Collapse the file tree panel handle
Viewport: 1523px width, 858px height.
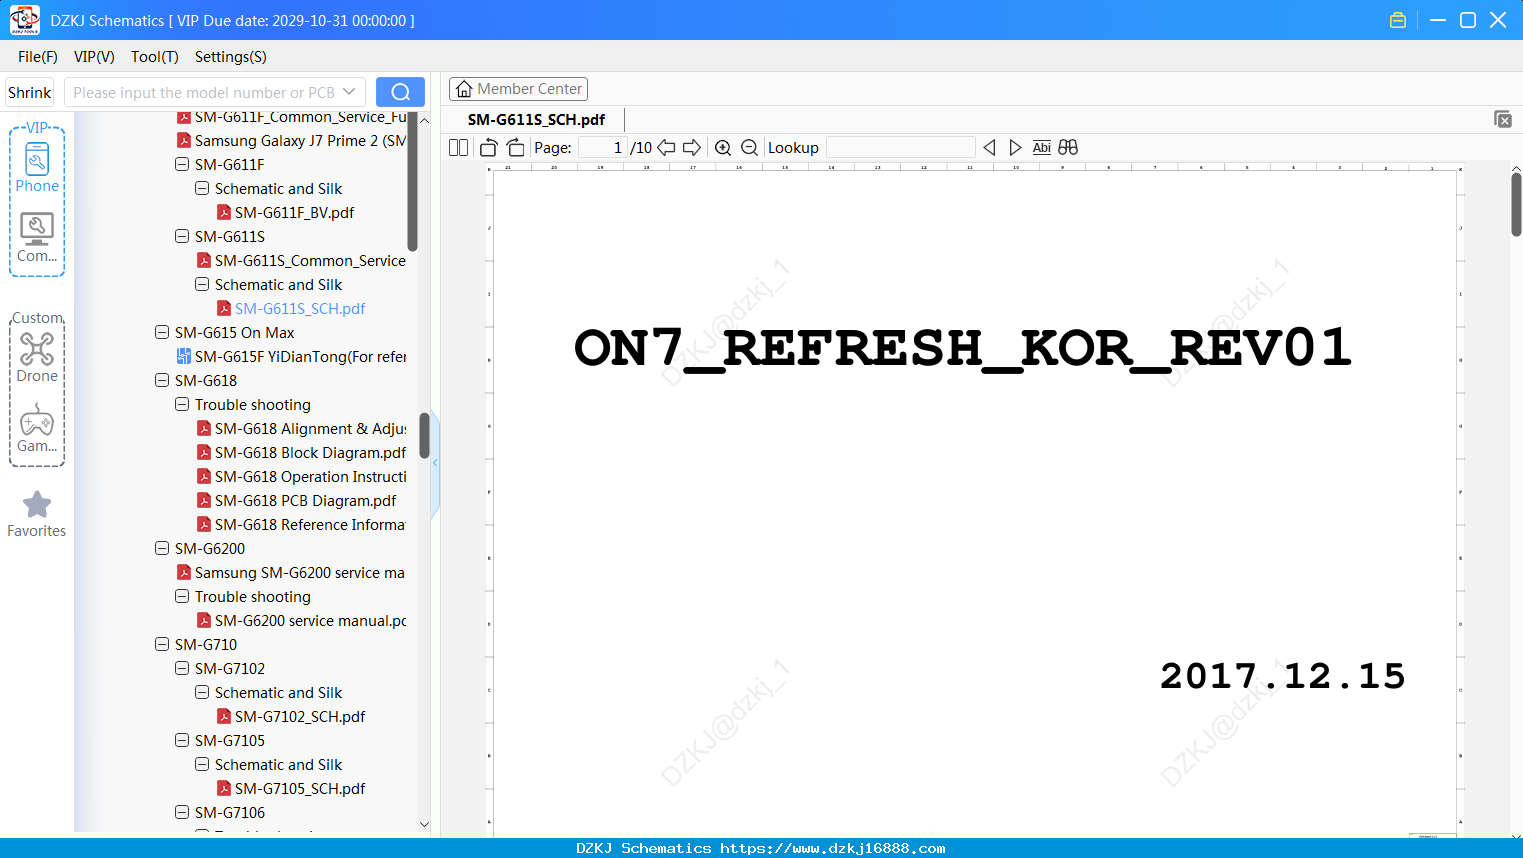tap(435, 463)
